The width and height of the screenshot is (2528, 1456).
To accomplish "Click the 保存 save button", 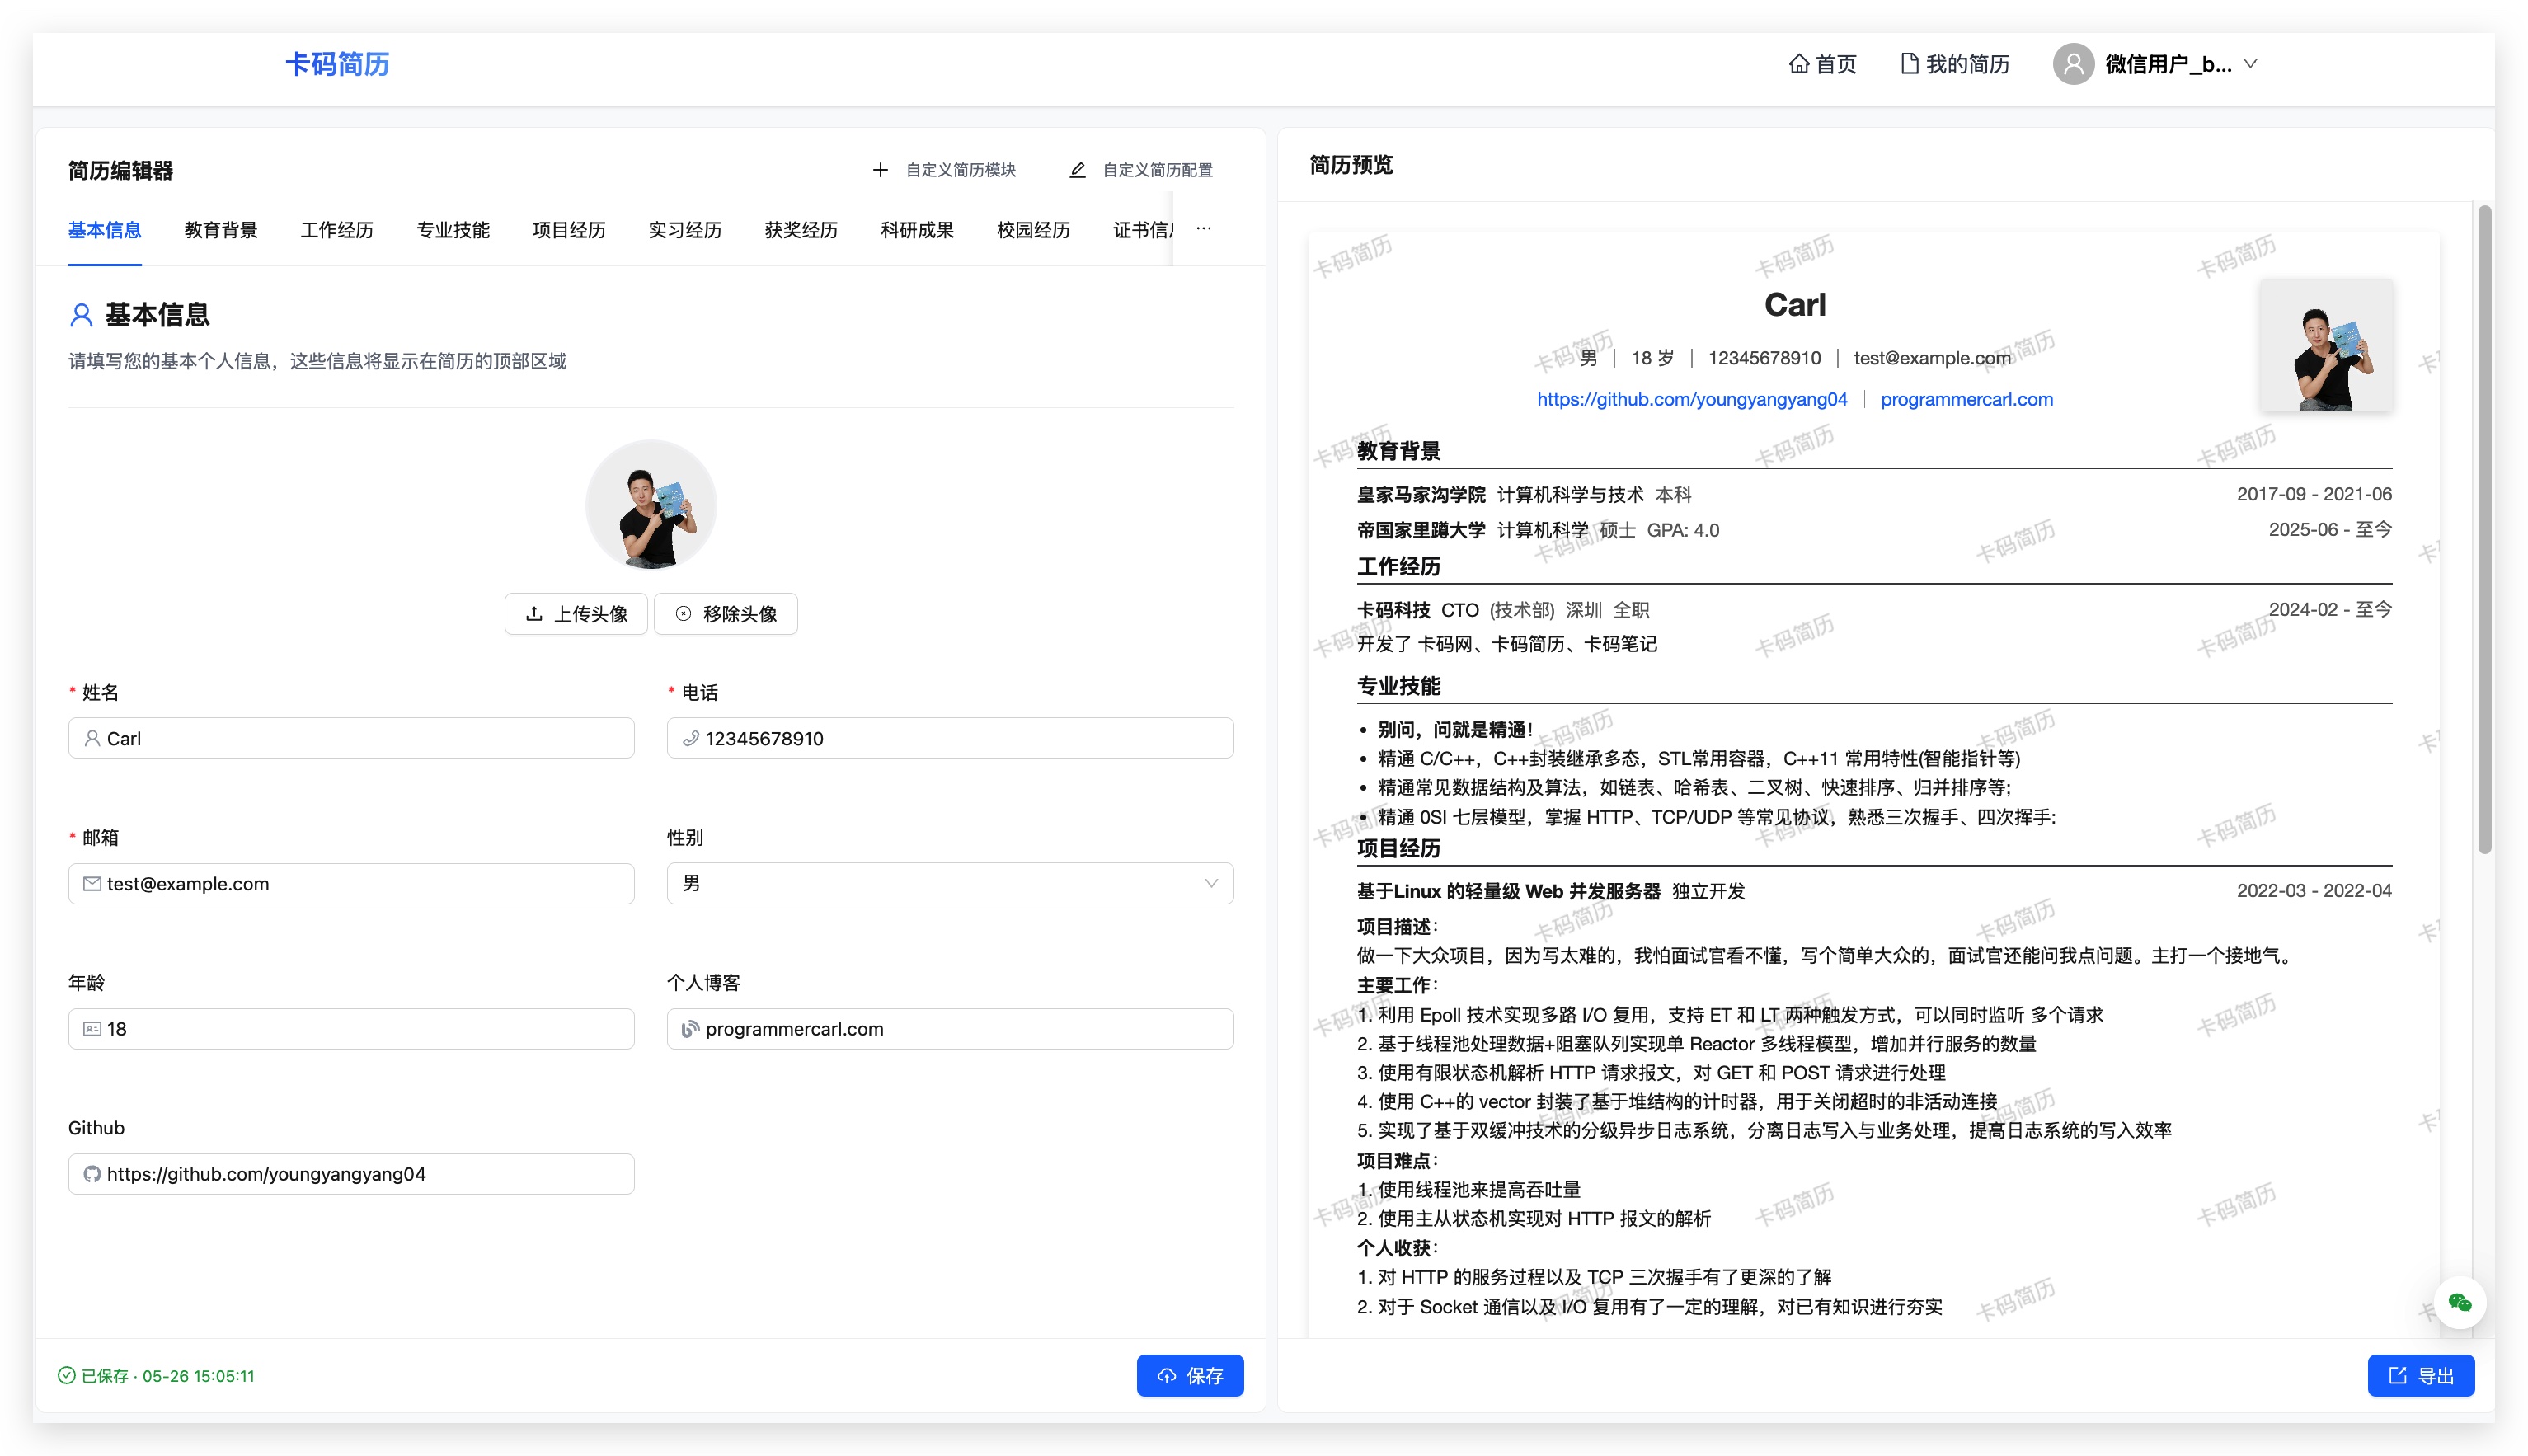I will tap(1190, 1375).
